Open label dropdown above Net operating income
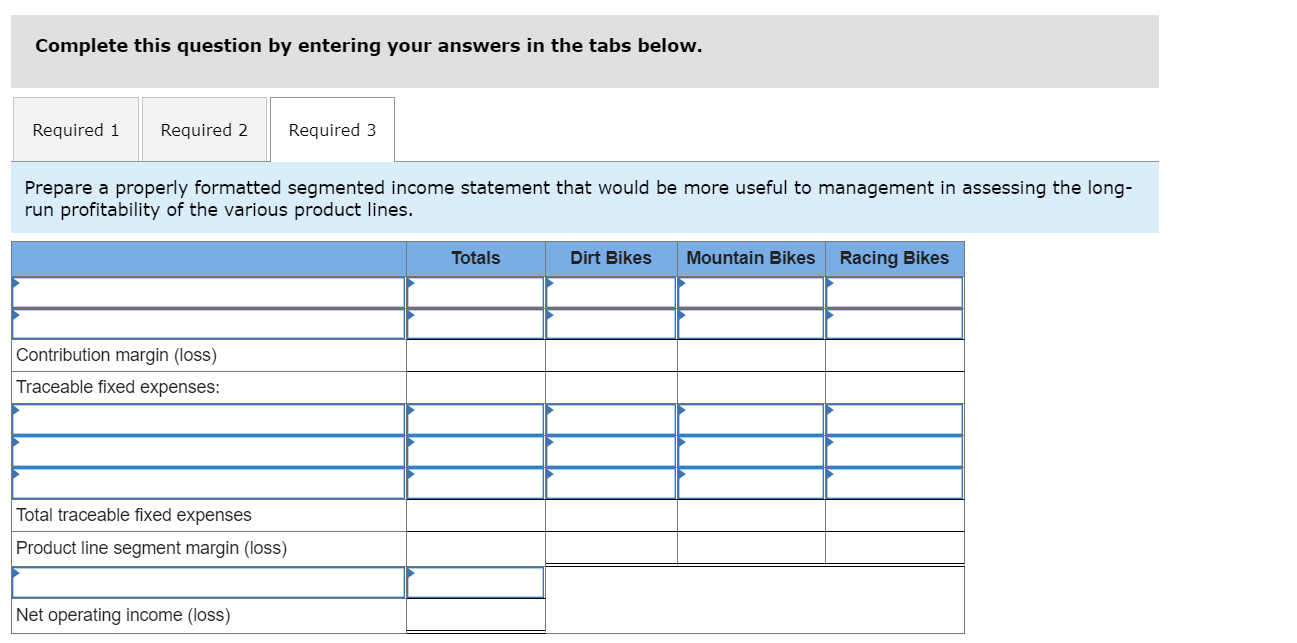 (x=208, y=582)
